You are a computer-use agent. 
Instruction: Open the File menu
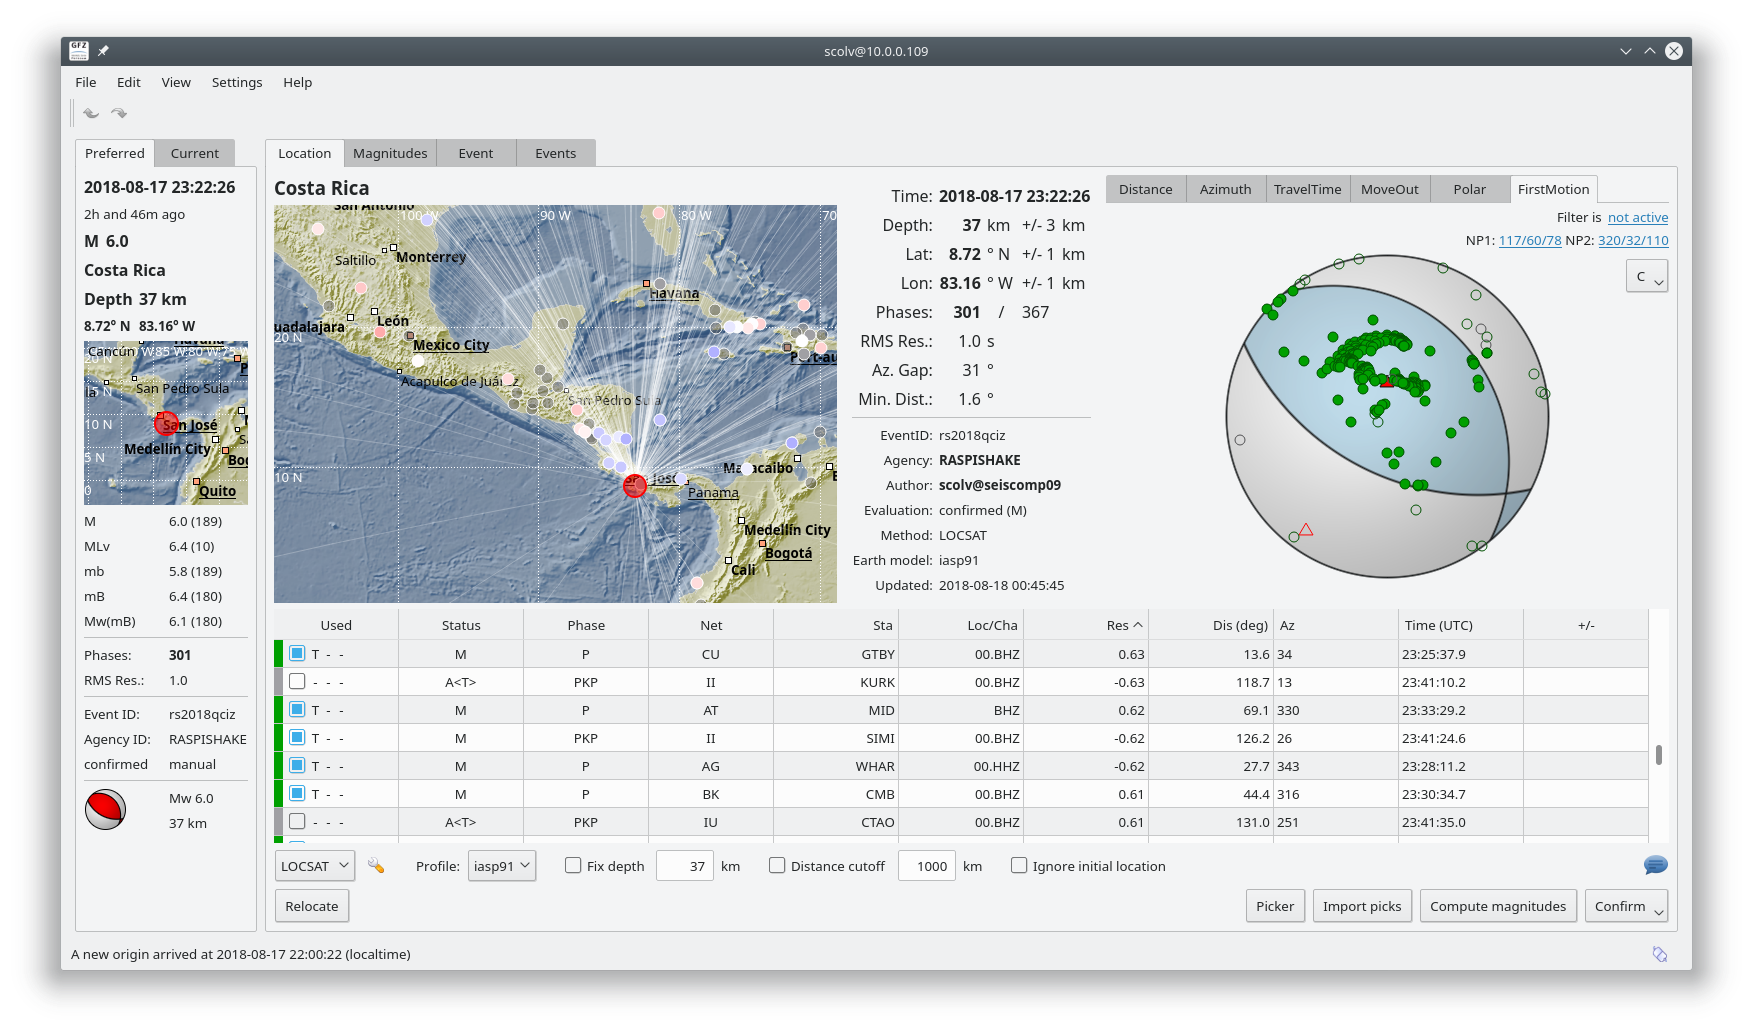[86, 82]
